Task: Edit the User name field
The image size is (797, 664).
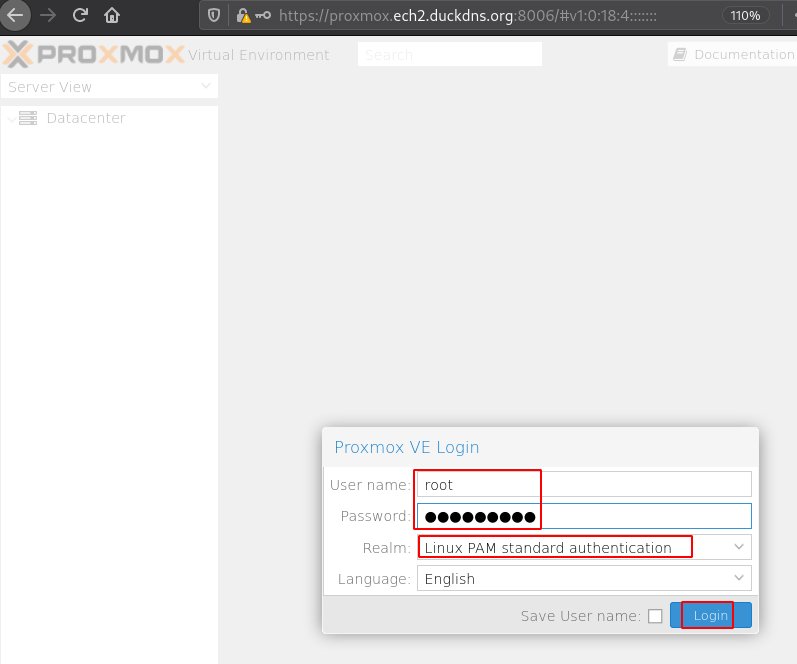Action: [x=584, y=484]
